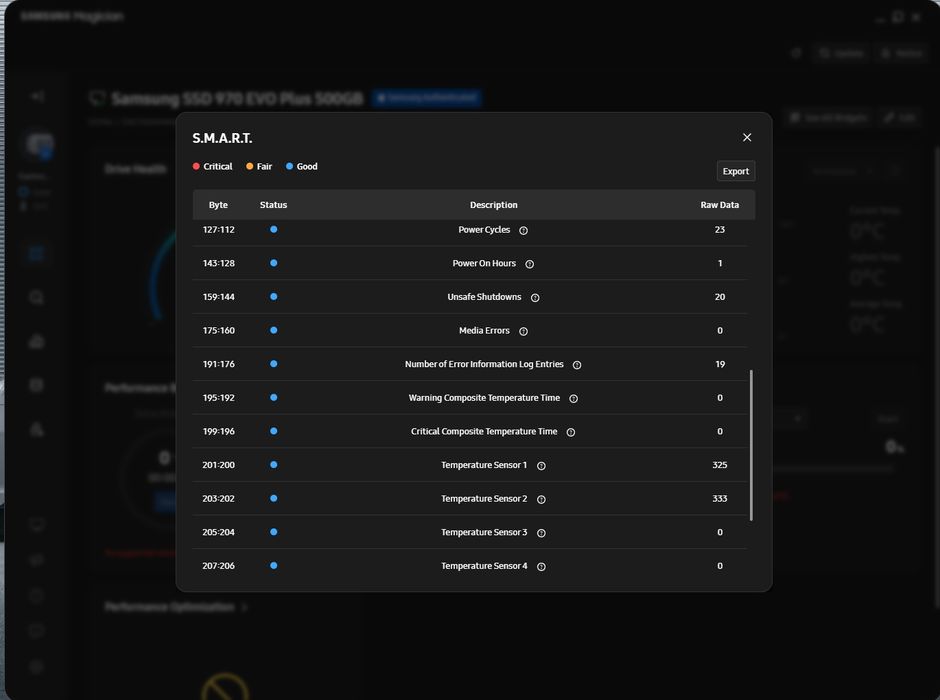Select Temperature Sensor 2 label
The width and height of the screenshot is (940, 700).
coord(484,498)
